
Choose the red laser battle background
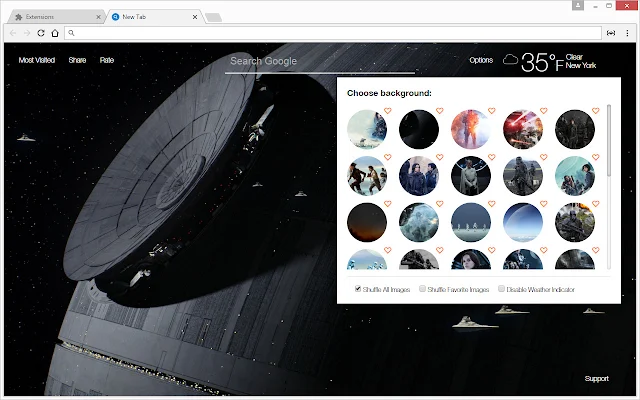(523, 129)
